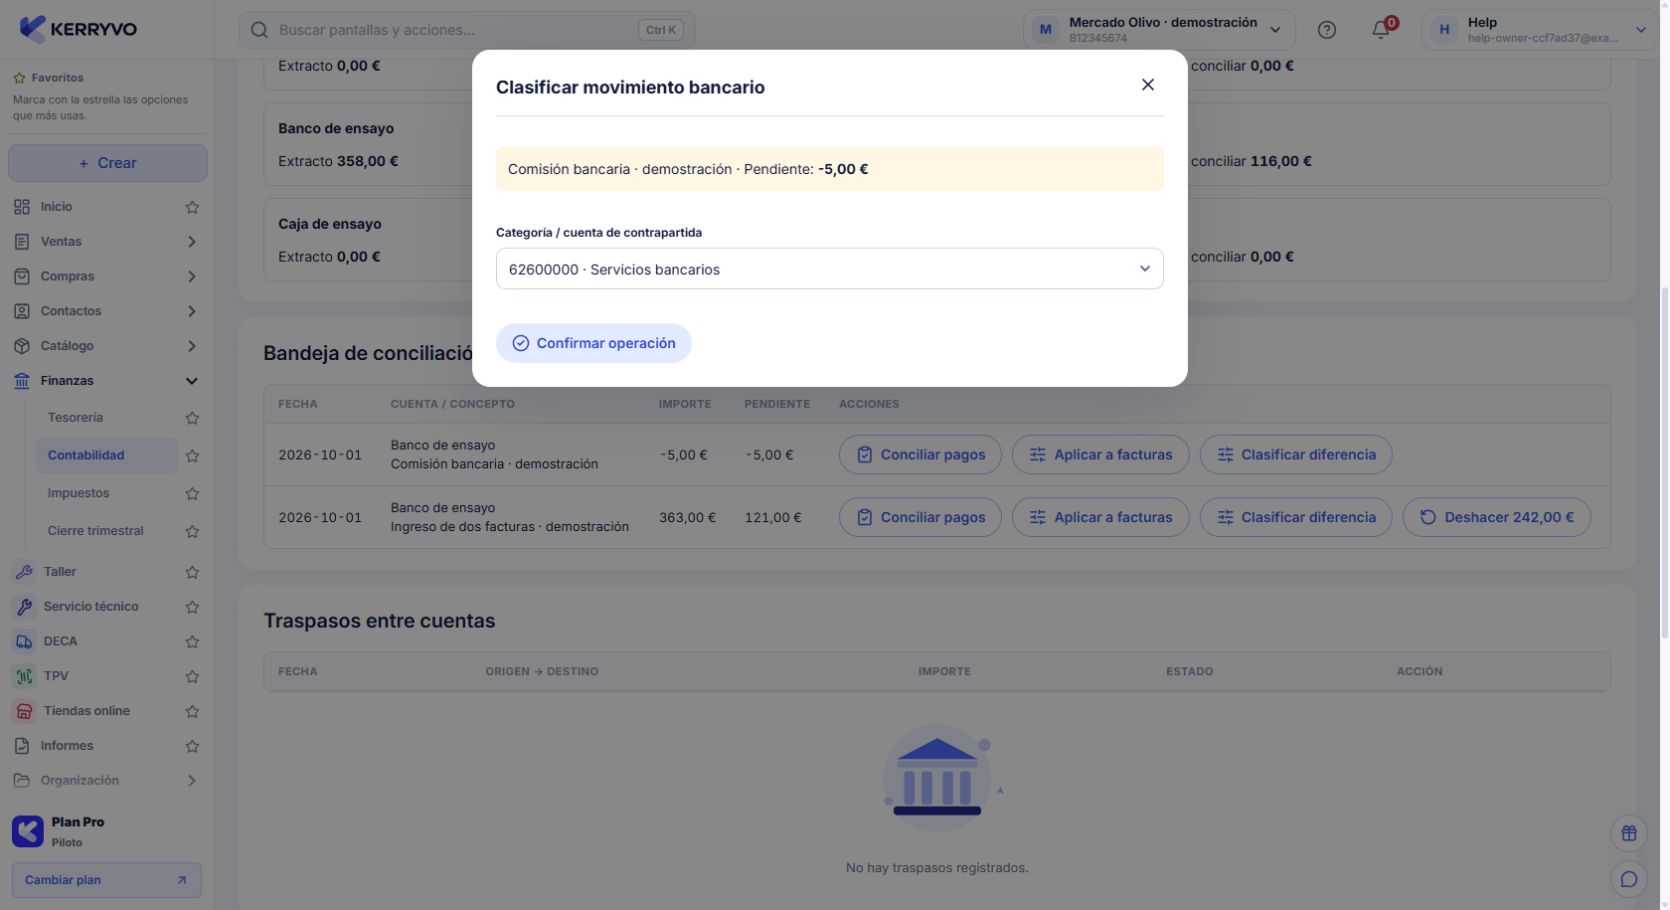The width and height of the screenshot is (1670, 910).
Task: Star Taller as a favorite
Action: point(192,572)
